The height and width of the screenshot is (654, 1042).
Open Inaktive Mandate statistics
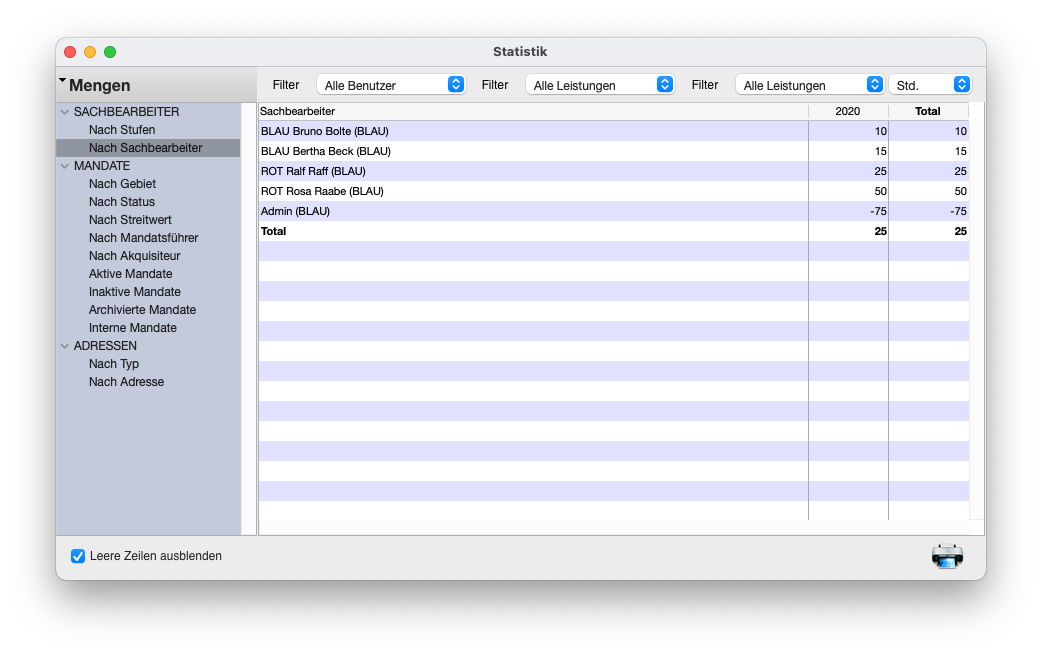(135, 292)
